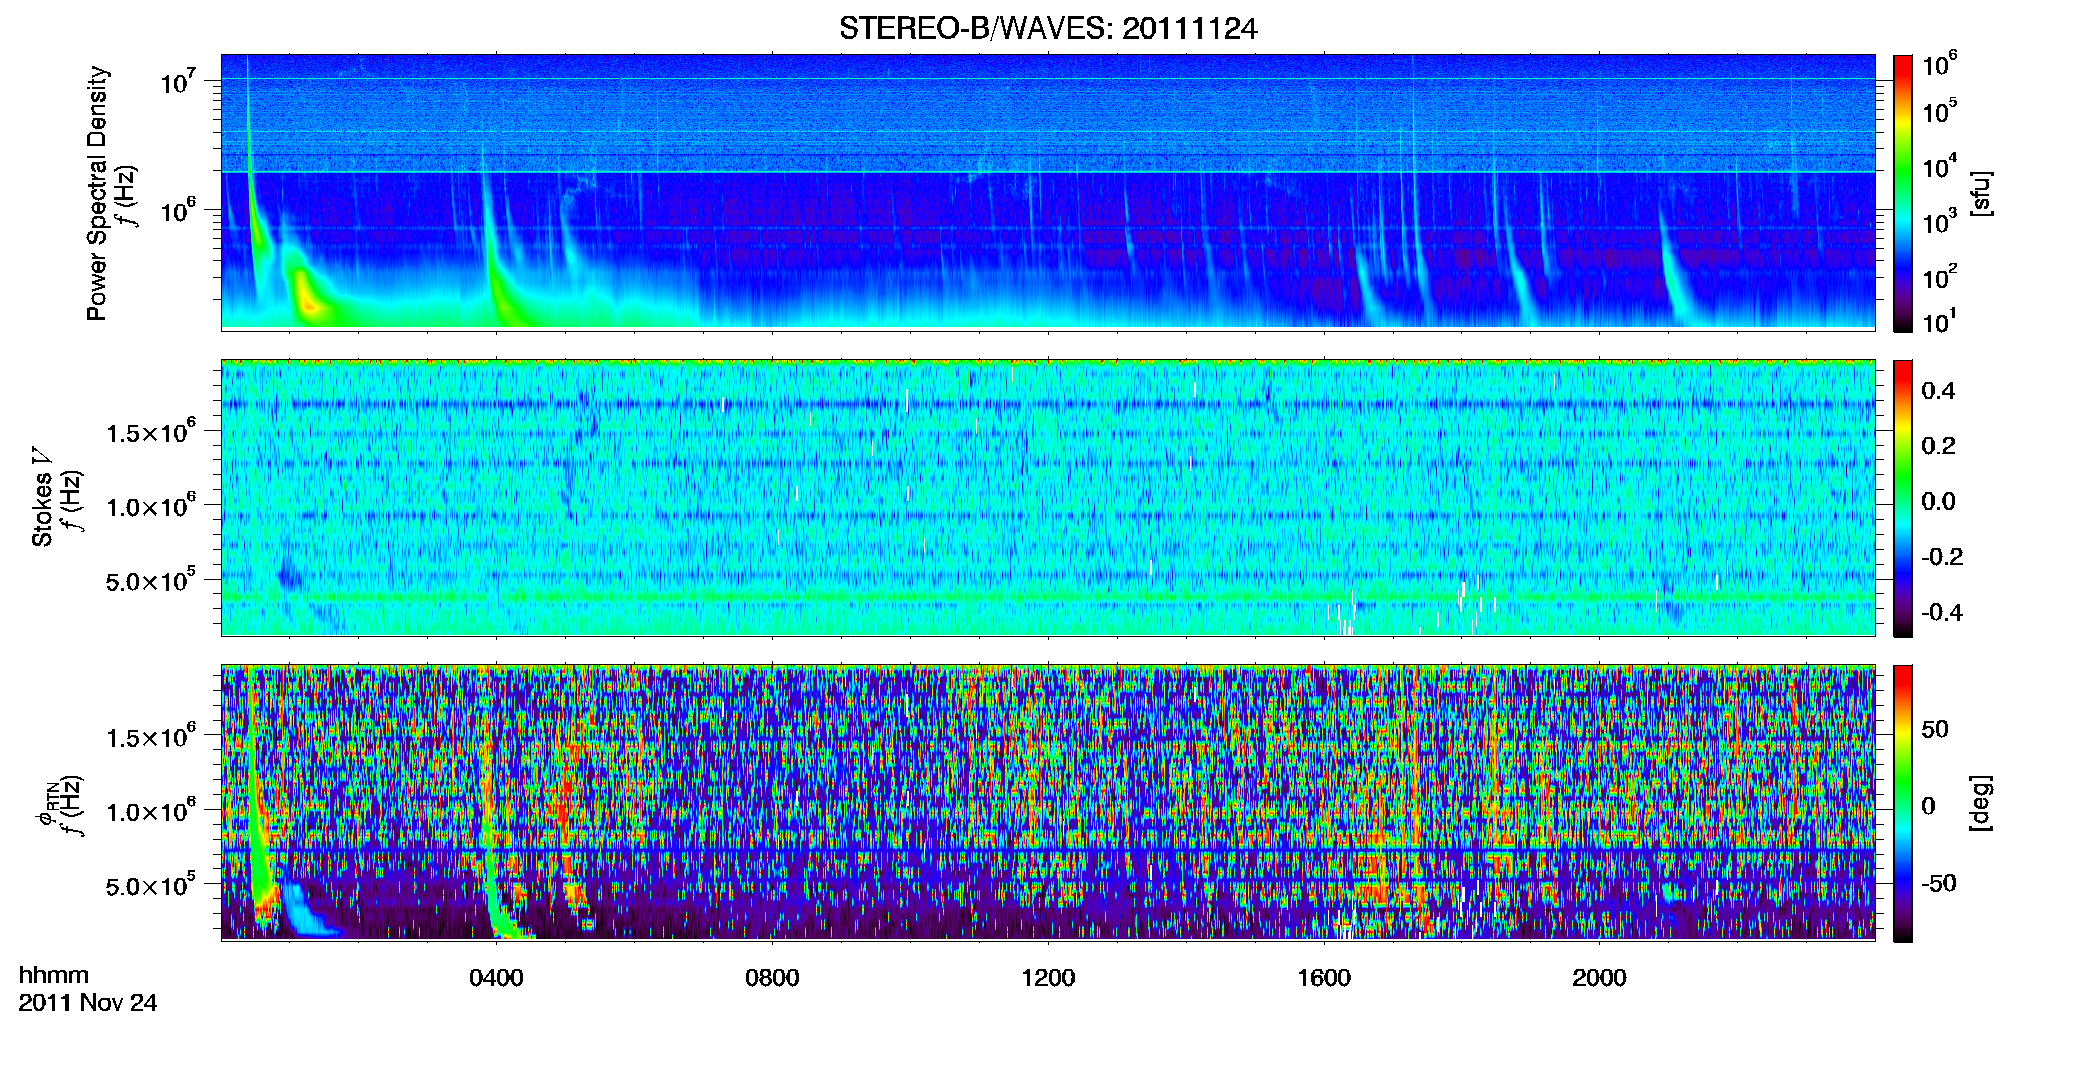Select the top panel power spectral density colorbar
The width and height of the screenshot is (2096, 1080).
[x=1903, y=193]
